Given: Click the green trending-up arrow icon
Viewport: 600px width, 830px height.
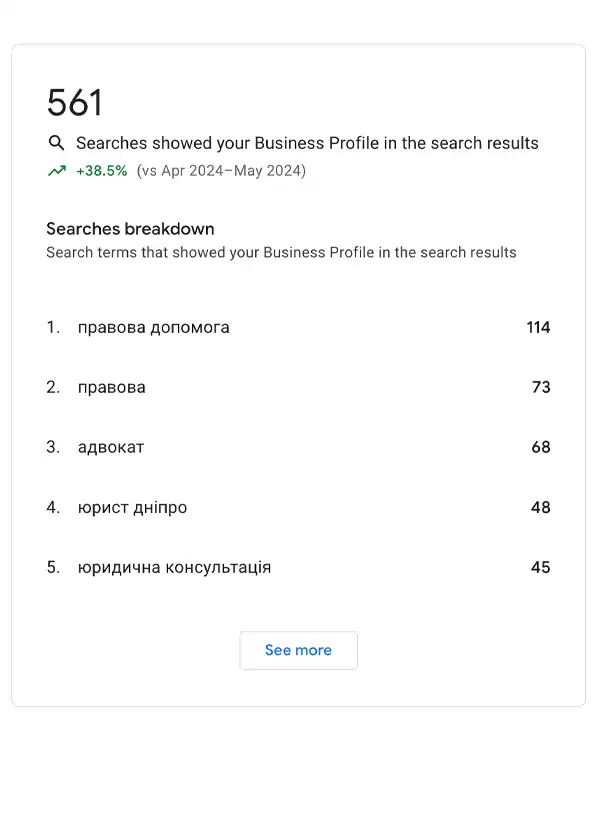Looking at the screenshot, I should pos(57,170).
